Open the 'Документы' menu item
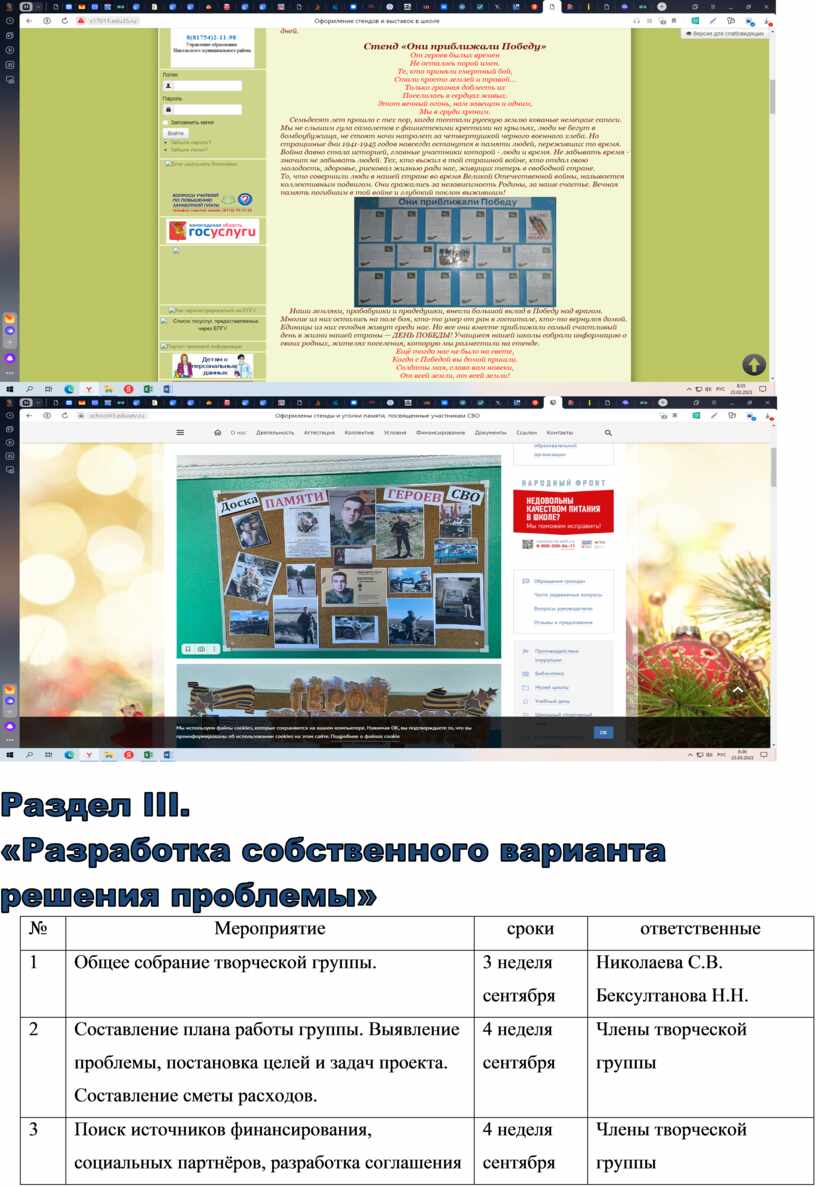The image size is (816, 1187). [x=490, y=433]
